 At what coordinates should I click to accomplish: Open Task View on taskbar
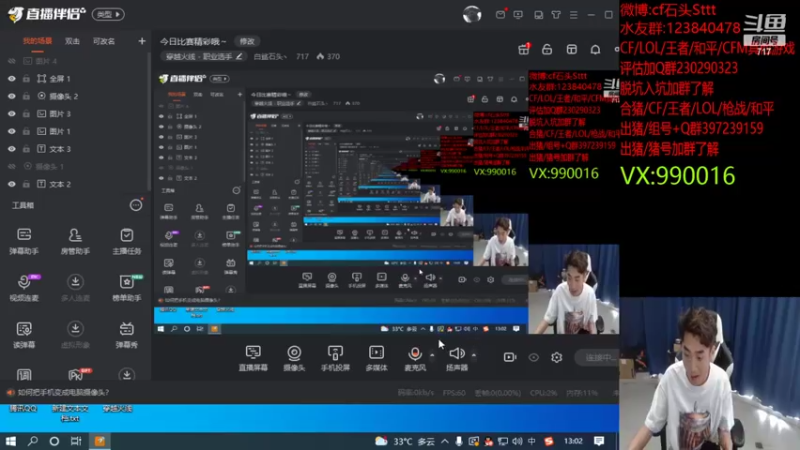coord(76,441)
